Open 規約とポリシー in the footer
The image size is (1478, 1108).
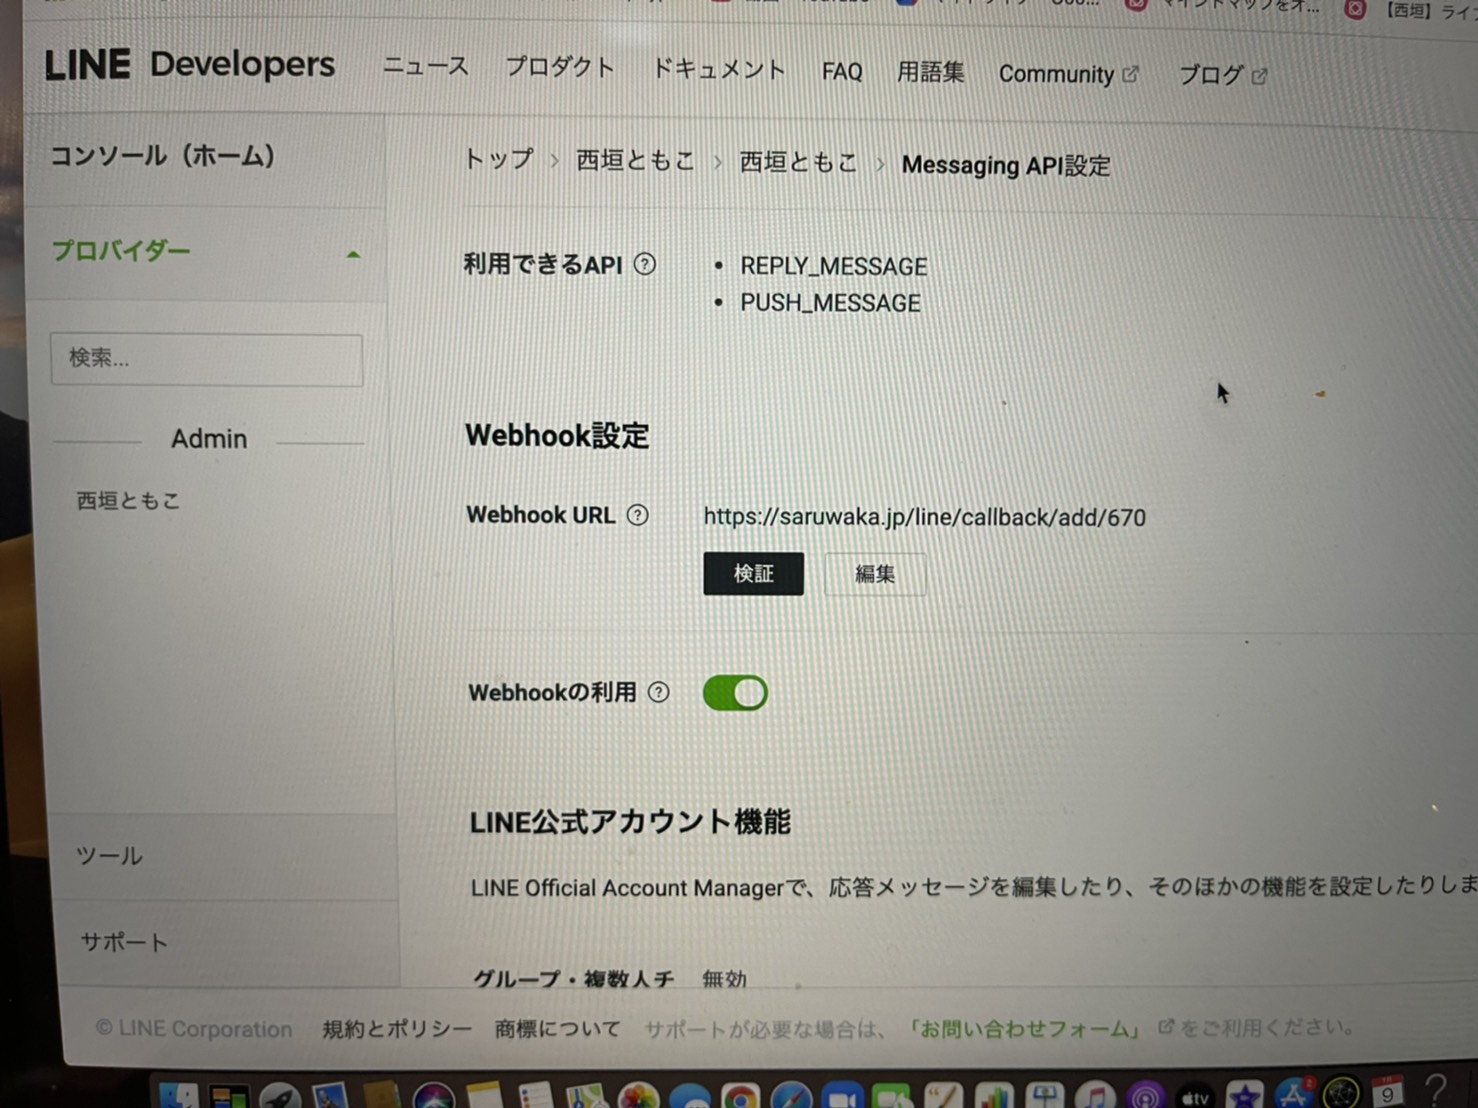(x=397, y=1029)
